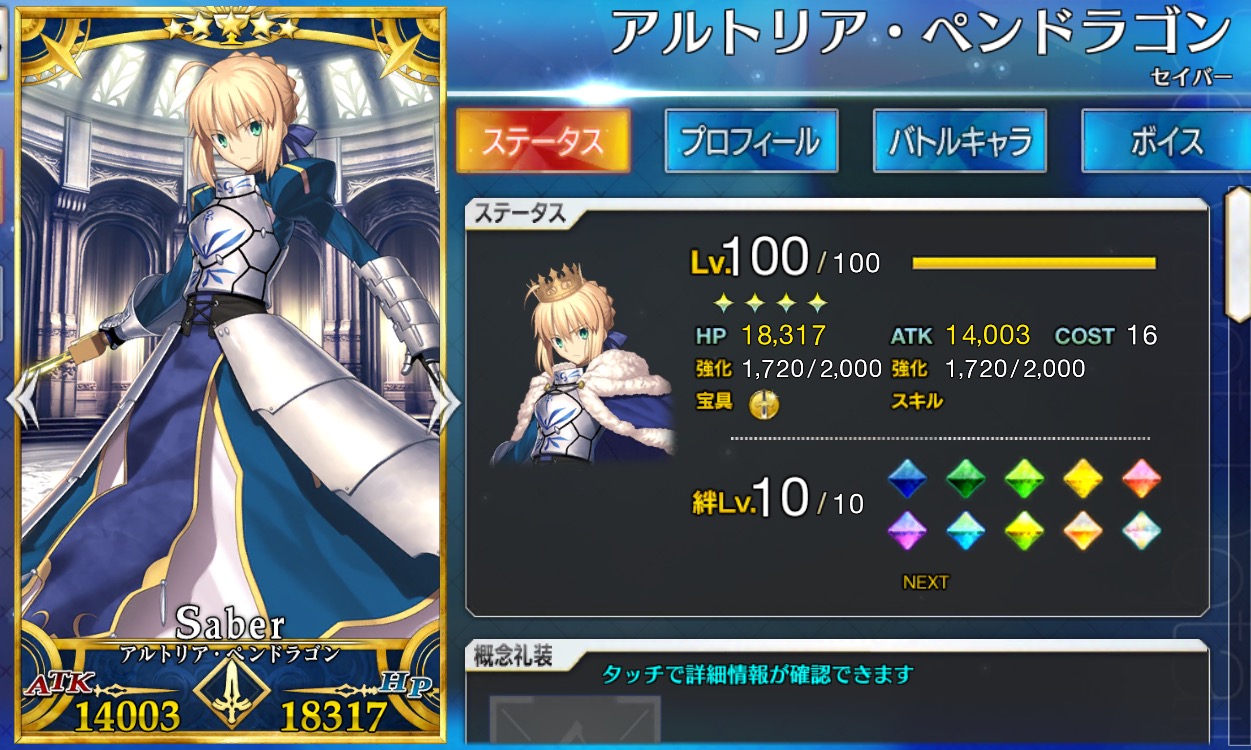Open the ボイス tab

click(x=1166, y=141)
